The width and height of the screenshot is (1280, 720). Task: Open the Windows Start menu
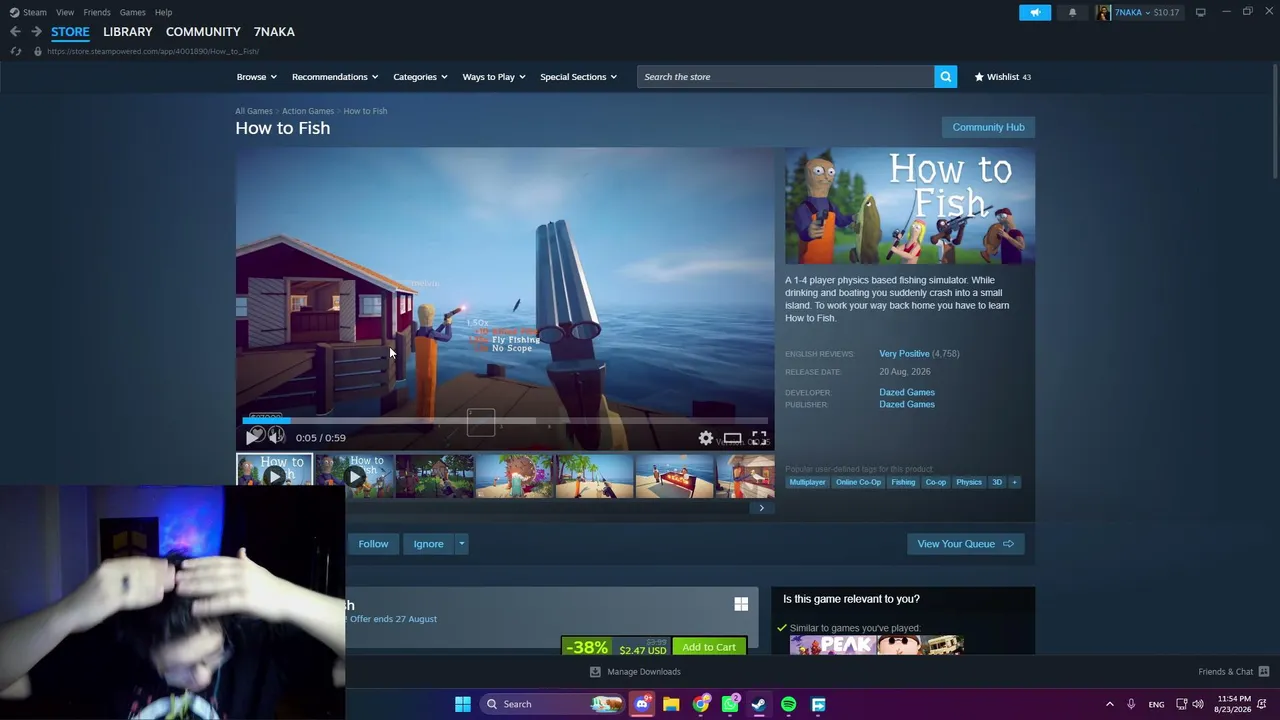click(462, 704)
